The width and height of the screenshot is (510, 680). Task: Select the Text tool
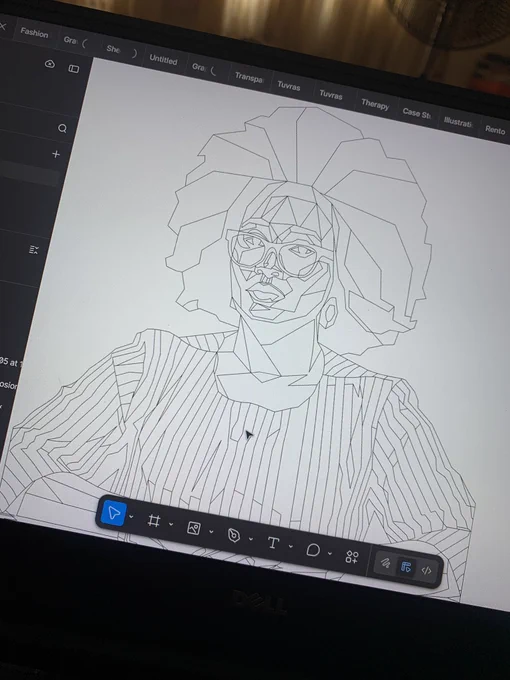(x=273, y=543)
